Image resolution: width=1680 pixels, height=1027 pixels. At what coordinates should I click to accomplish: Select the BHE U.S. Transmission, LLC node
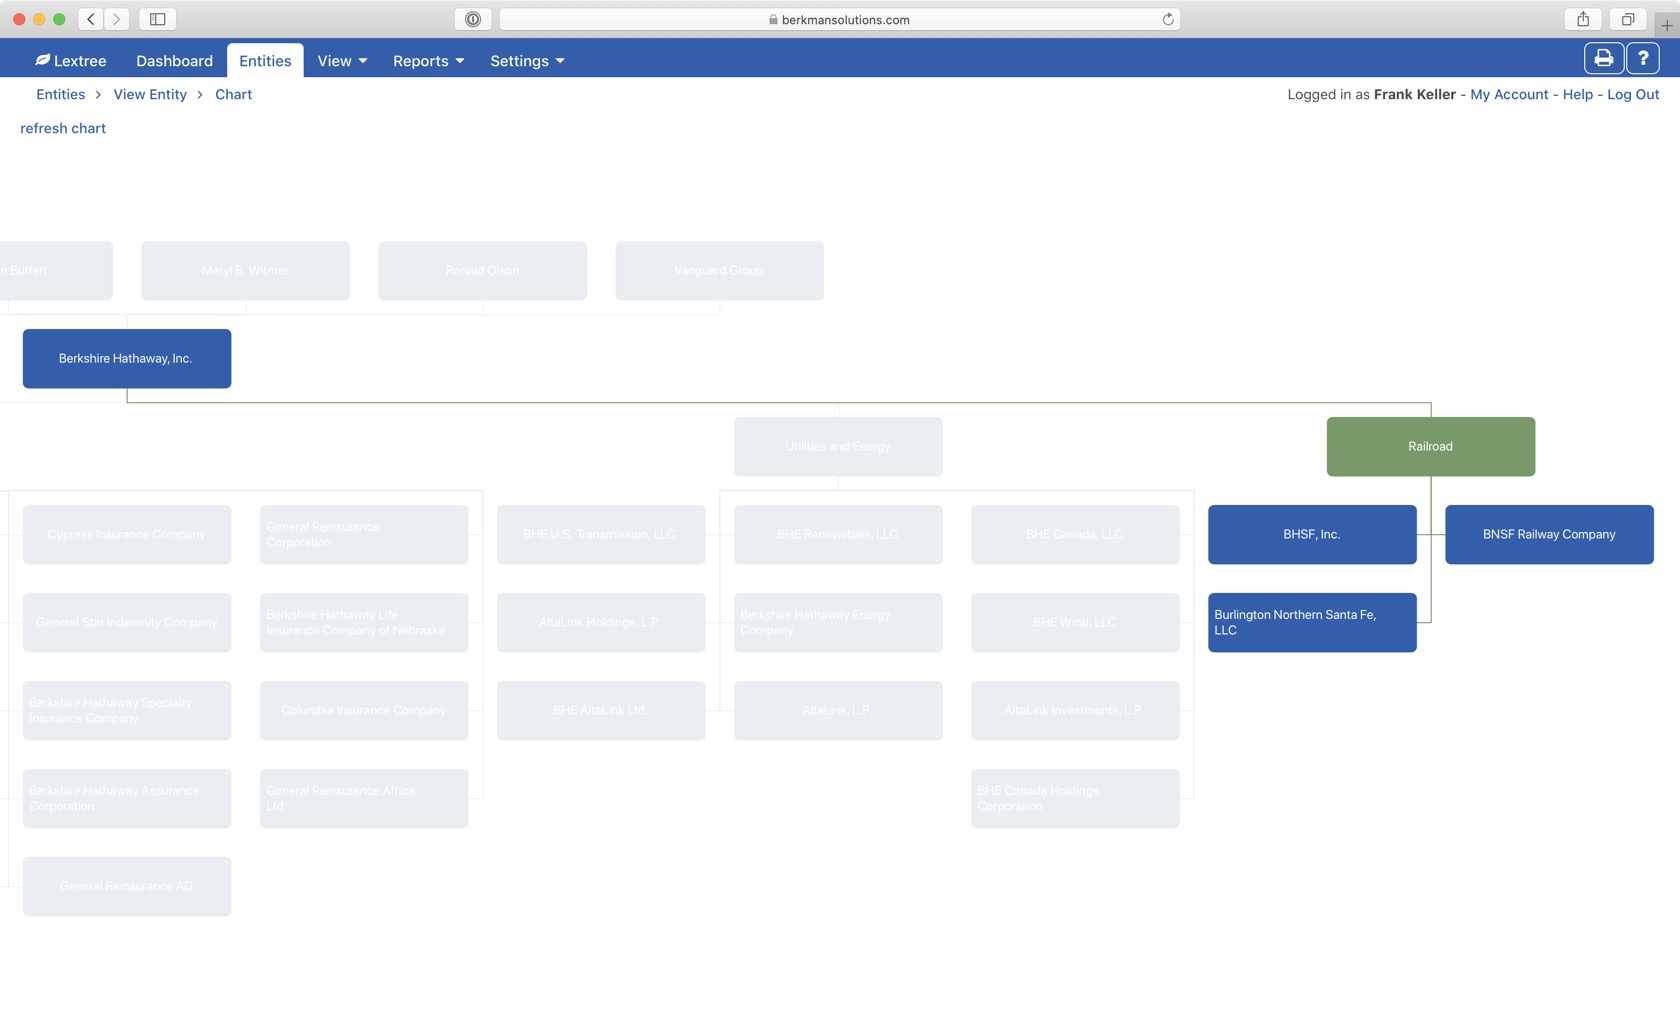(601, 534)
